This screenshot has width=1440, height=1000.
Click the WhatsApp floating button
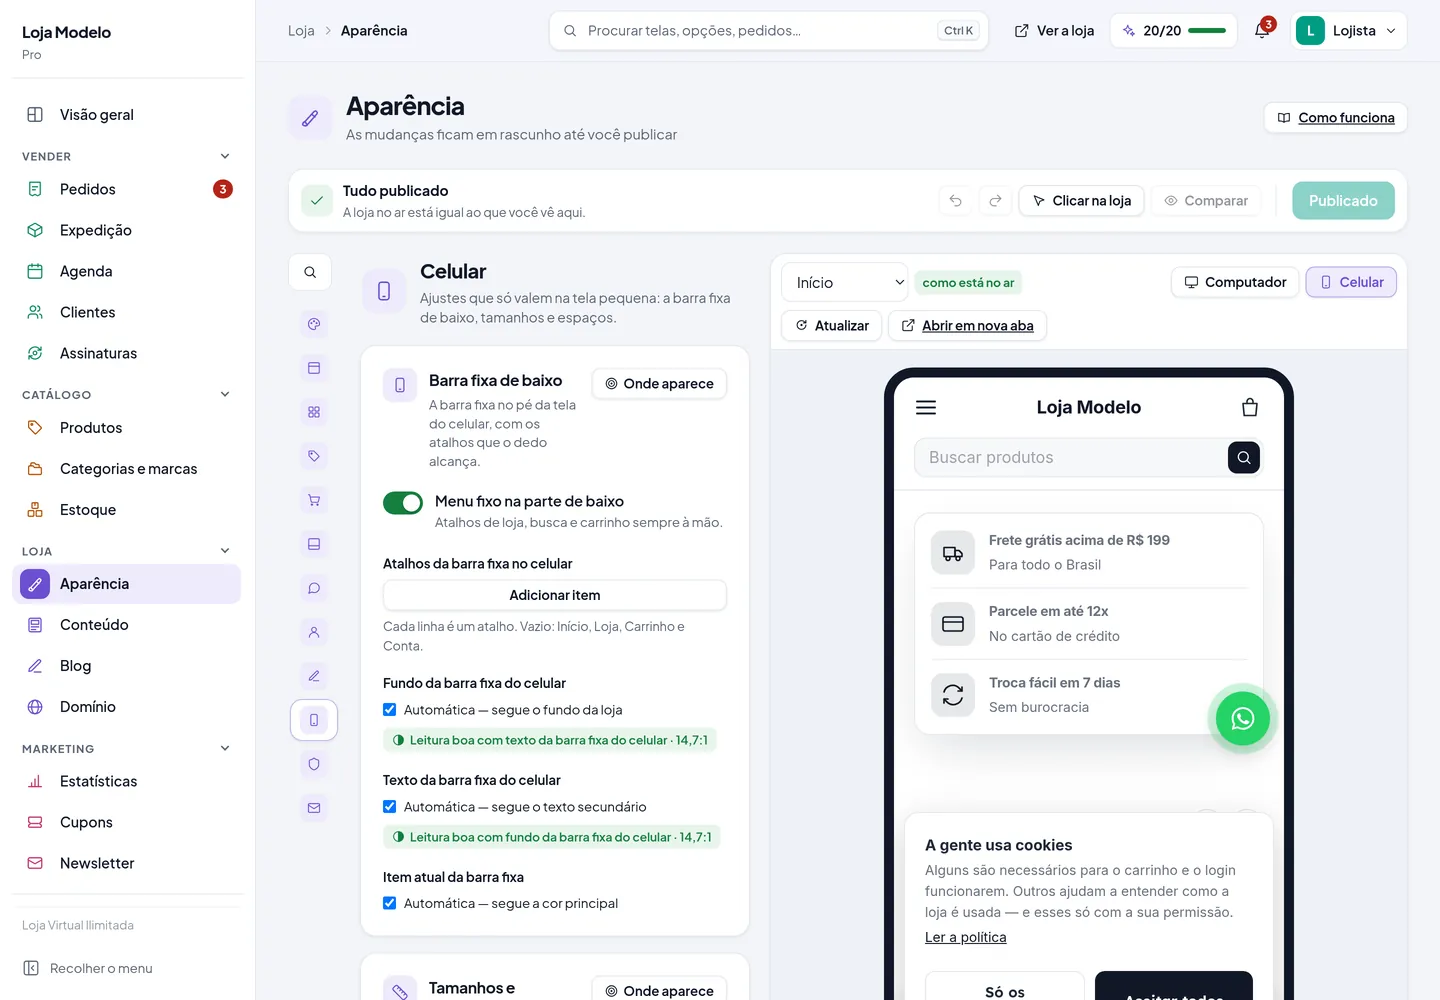1243,719
